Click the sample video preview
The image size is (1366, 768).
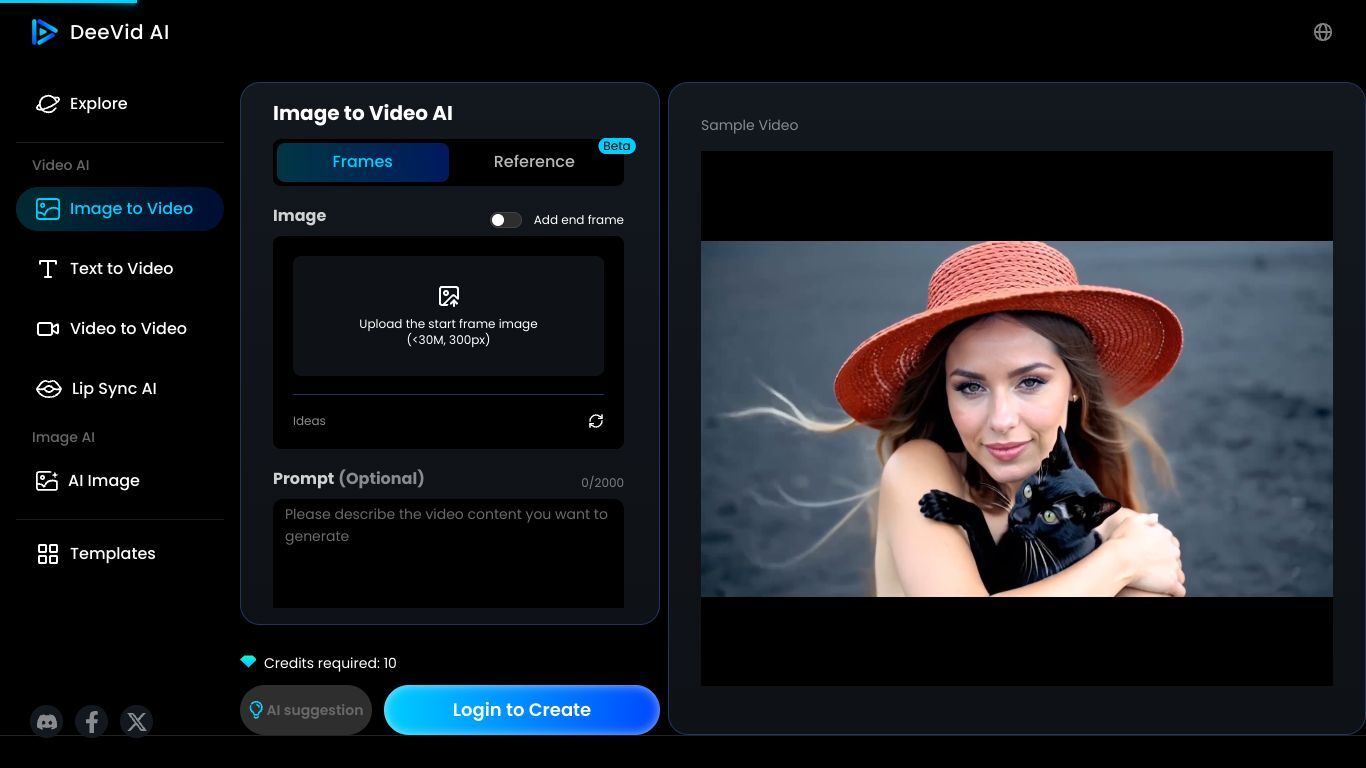pyautogui.click(x=1017, y=418)
